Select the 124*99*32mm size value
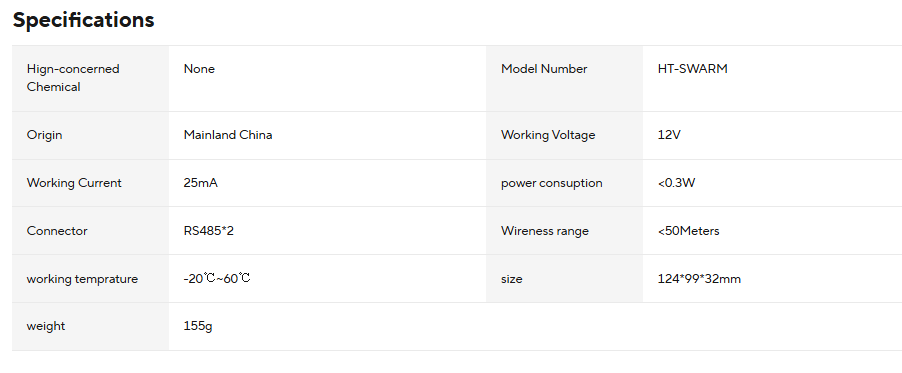The height and width of the screenshot is (373, 902). click(x=699, y=279)
